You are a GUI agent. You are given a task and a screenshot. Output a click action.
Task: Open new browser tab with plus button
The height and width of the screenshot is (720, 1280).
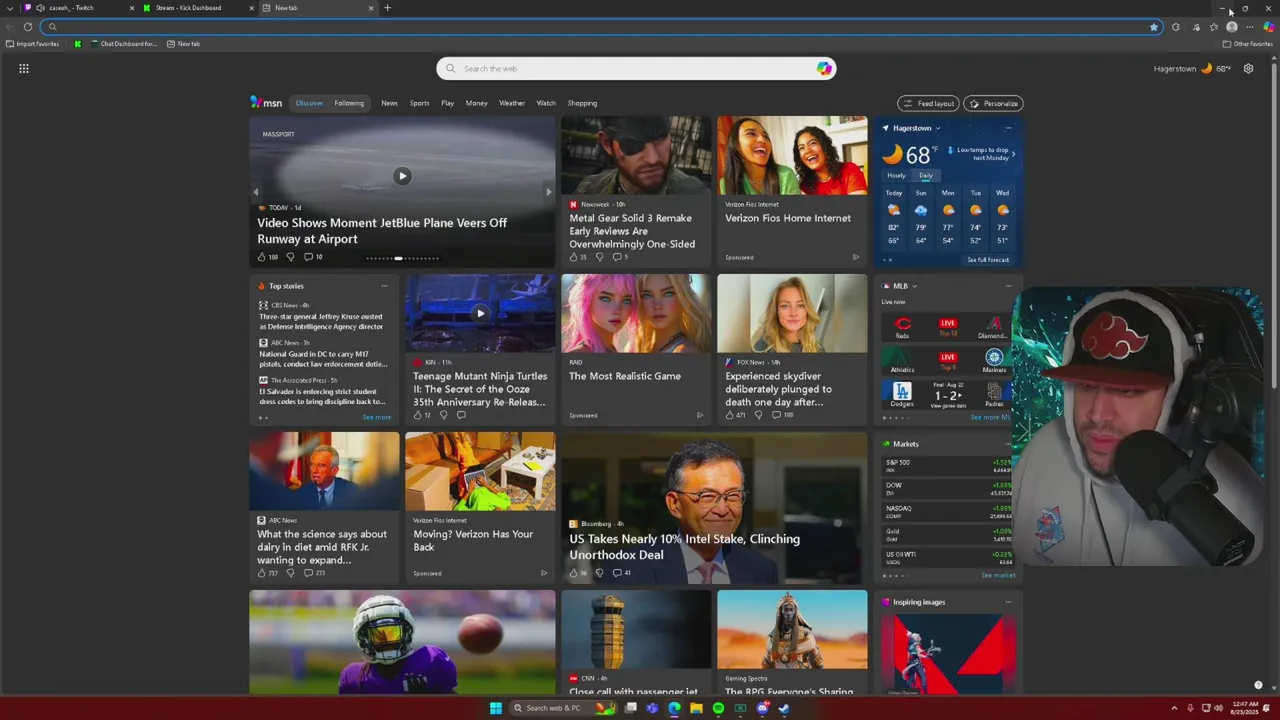(x=388, y=8)
